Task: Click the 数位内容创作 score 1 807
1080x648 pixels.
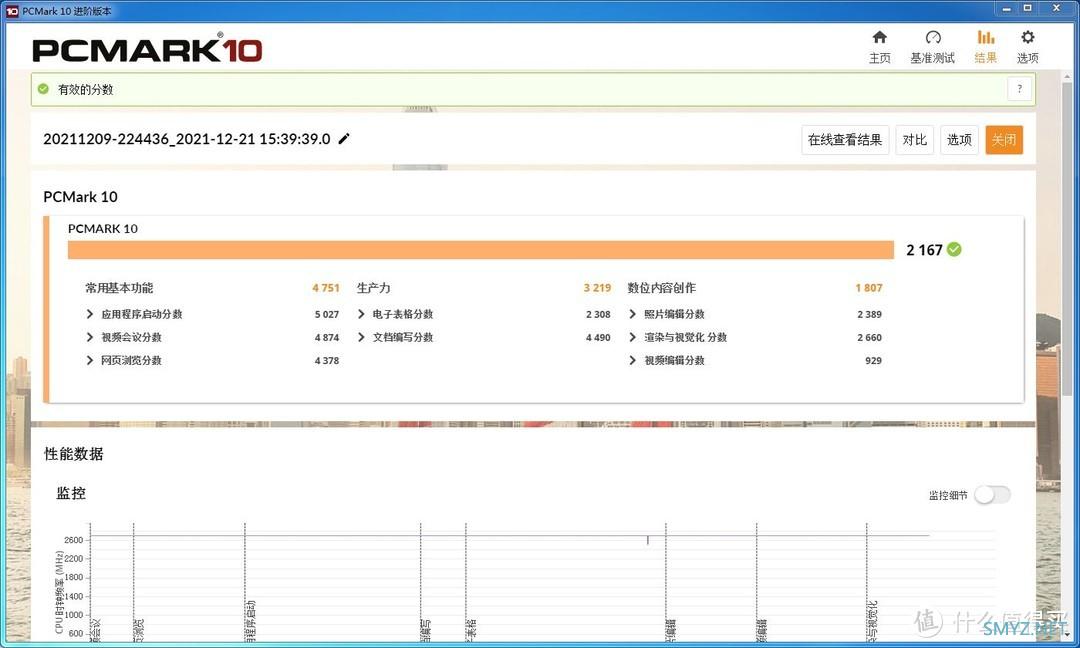Action: (869, 288)
